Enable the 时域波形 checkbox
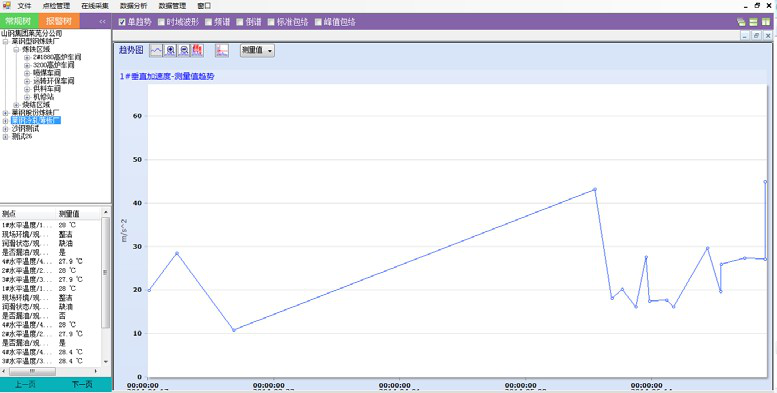 tap(161, 22)
